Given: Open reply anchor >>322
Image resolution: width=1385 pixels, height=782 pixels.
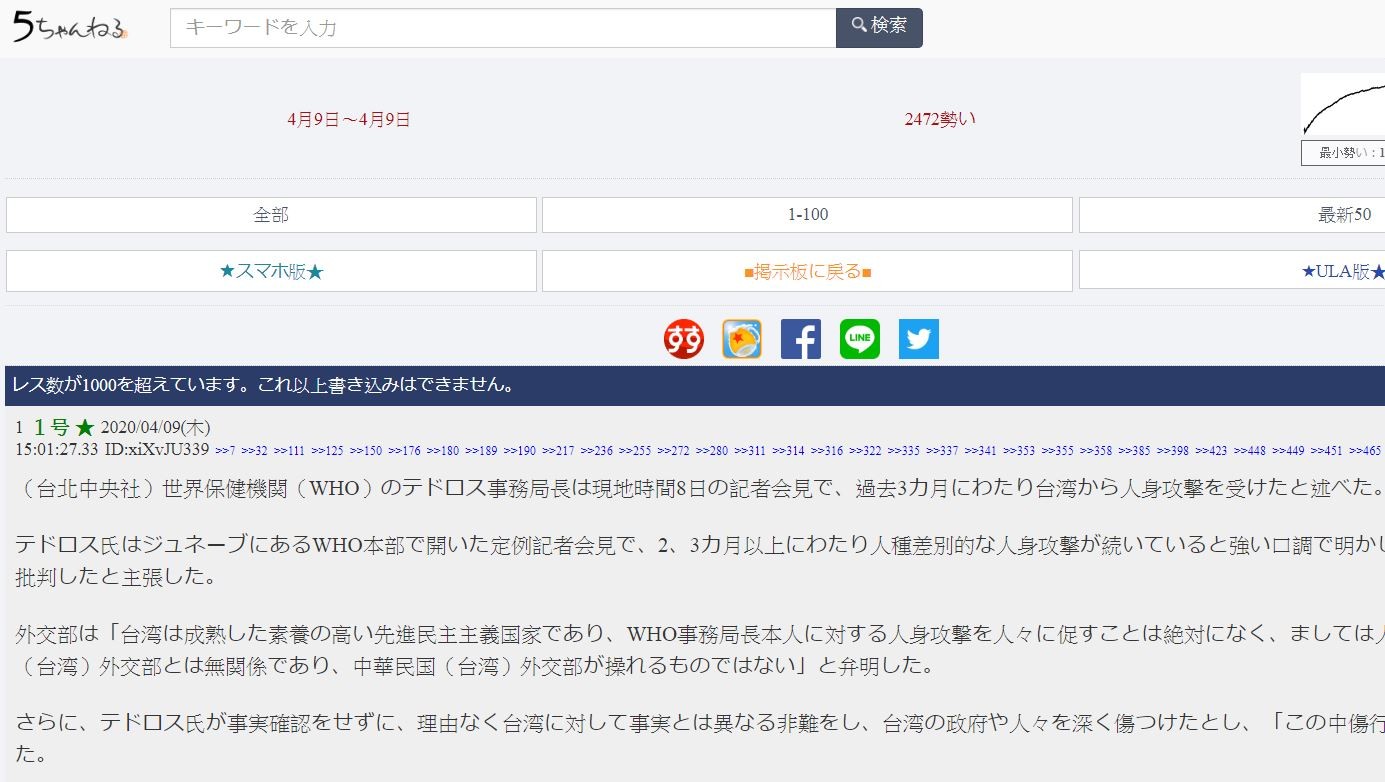Looking at the screenshot, I should click(x=865, y=450).
